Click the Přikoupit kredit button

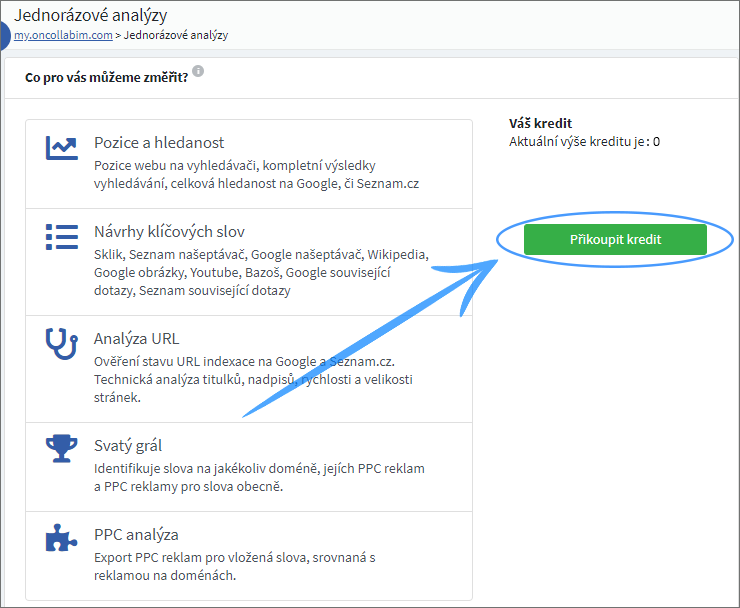coord(615,239)
